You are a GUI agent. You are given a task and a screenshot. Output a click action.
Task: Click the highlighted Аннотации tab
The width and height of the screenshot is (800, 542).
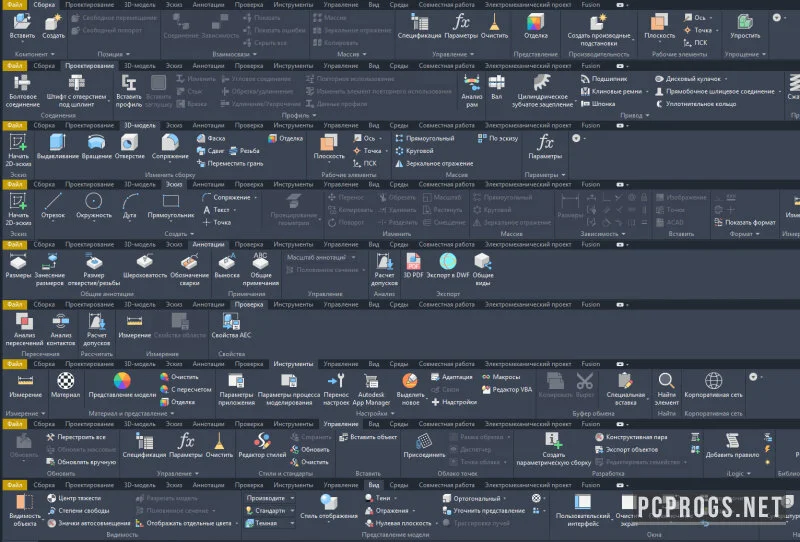point(208,244)
